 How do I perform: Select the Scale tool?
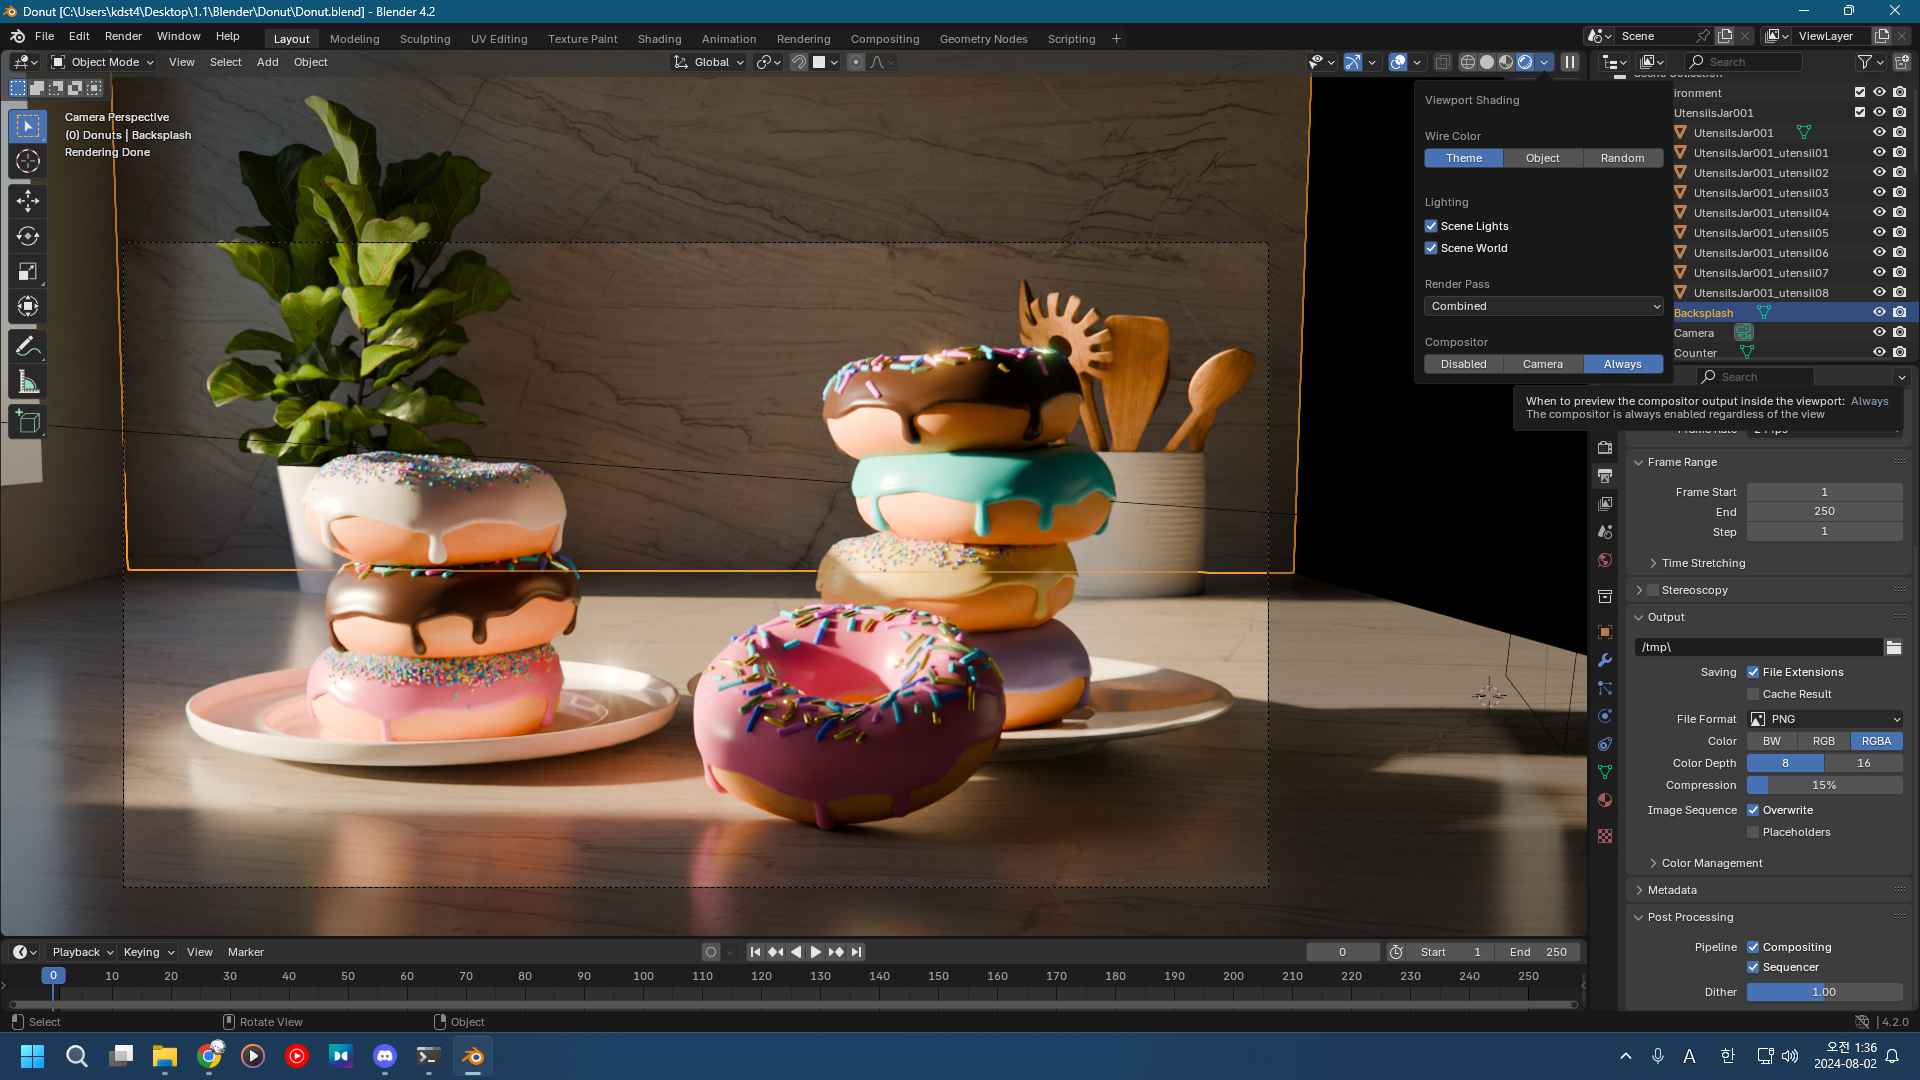coord(28,271)
